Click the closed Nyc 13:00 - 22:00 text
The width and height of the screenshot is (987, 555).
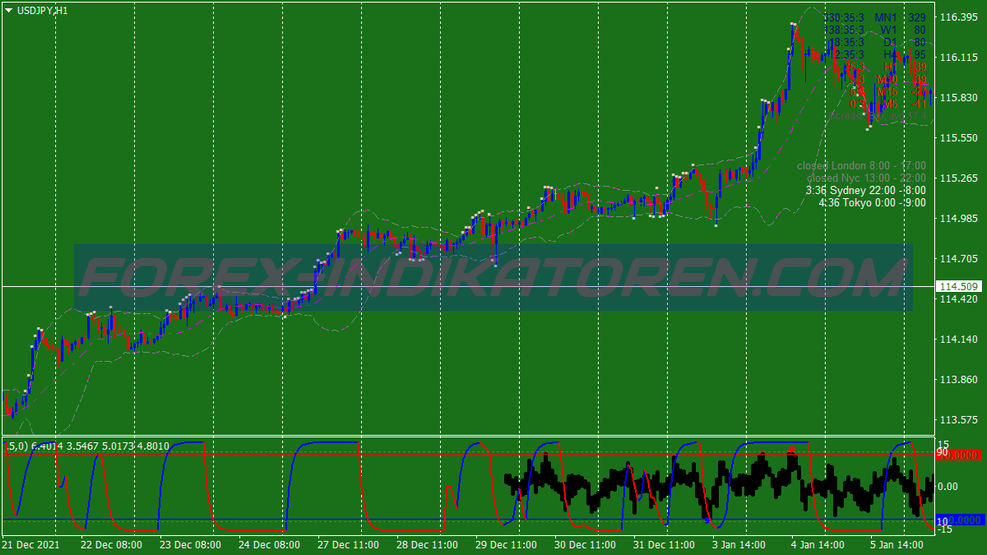(867, 178)
